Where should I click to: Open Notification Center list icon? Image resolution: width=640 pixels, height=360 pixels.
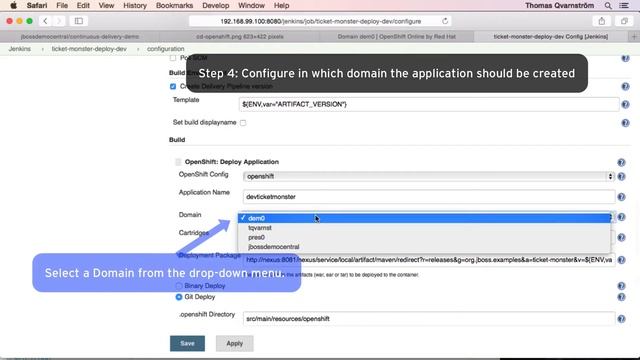(624, 6)
